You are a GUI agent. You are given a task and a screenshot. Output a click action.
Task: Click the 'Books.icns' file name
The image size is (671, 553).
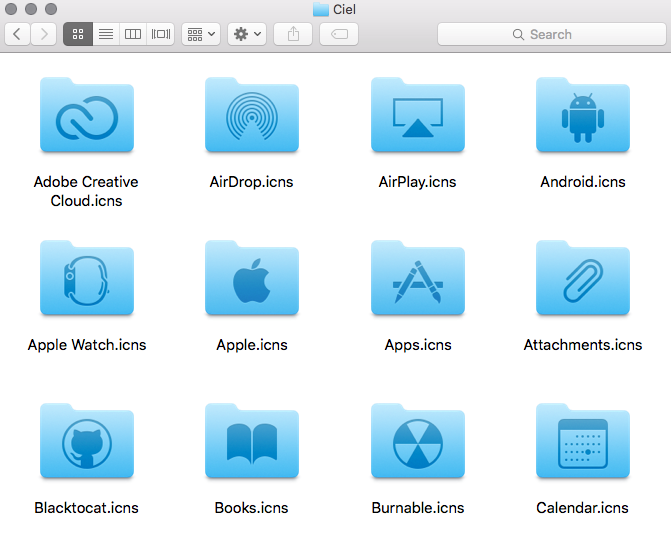point(252,508)
